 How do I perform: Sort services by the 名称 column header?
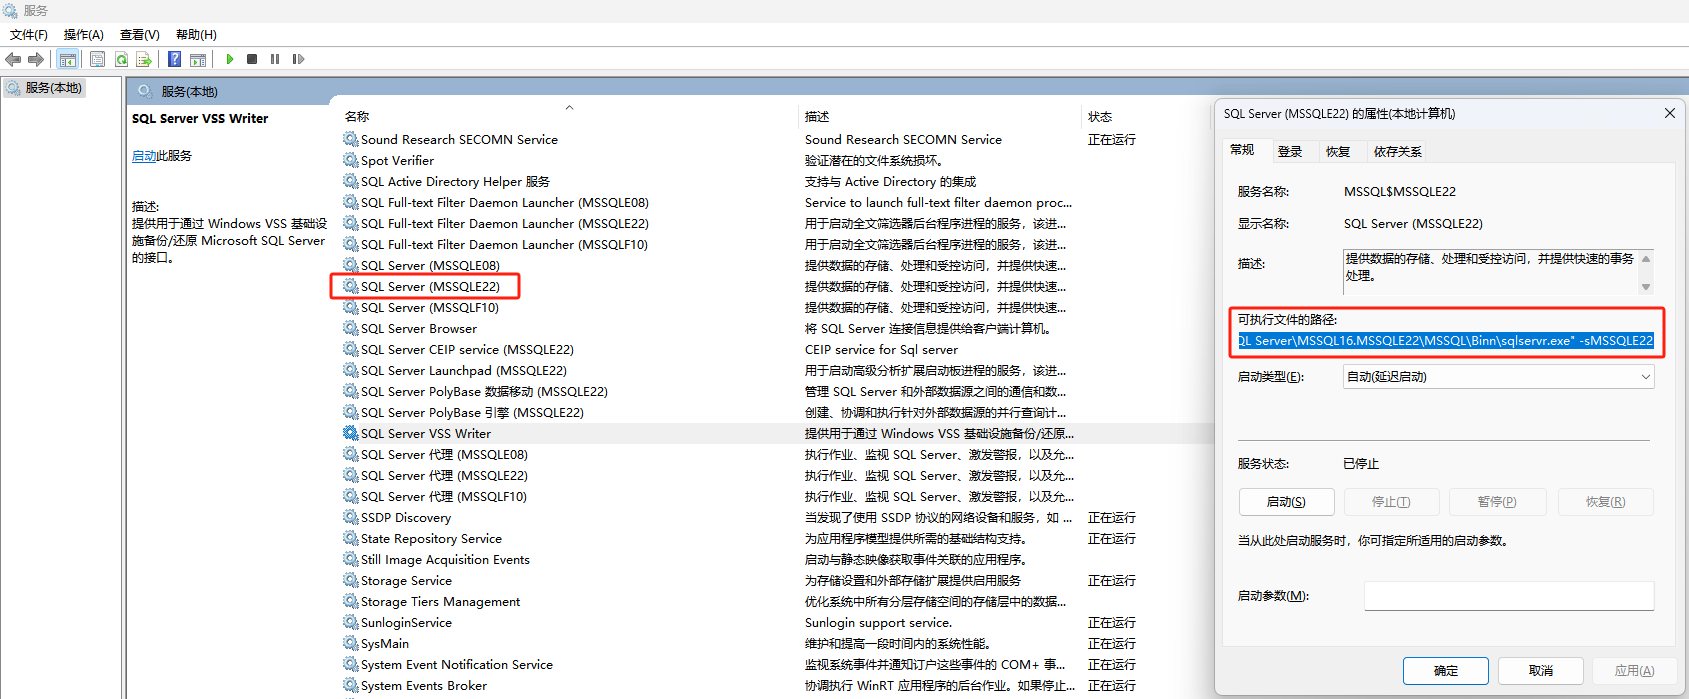coord(357,117)
